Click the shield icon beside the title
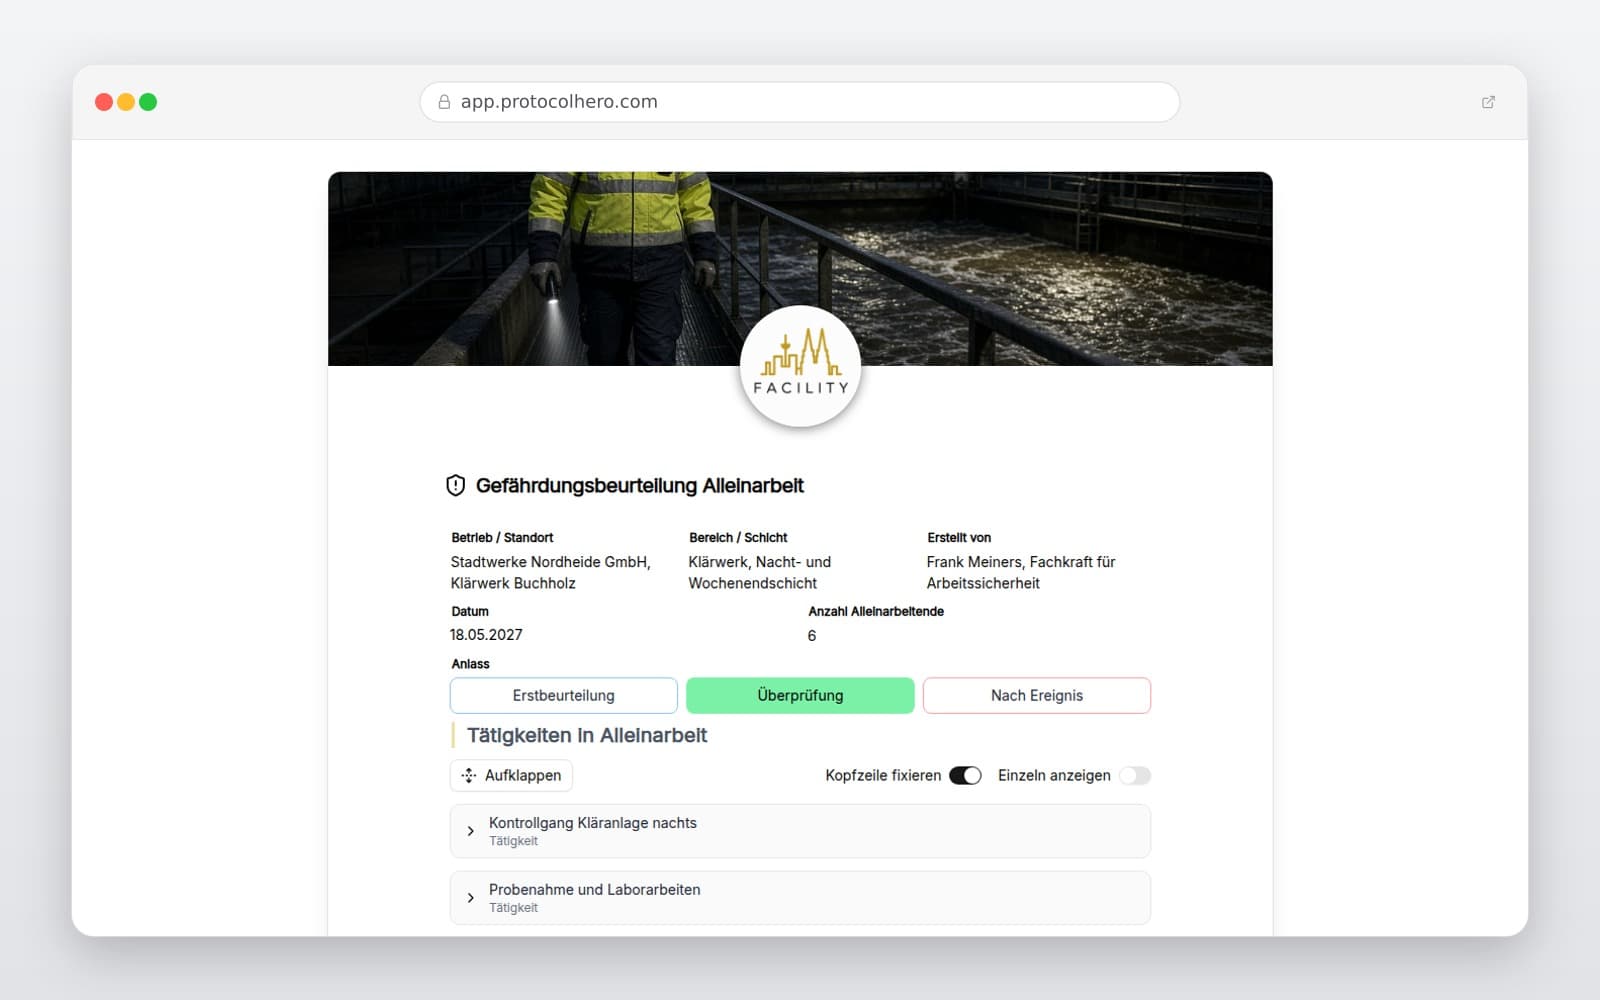 455,486
